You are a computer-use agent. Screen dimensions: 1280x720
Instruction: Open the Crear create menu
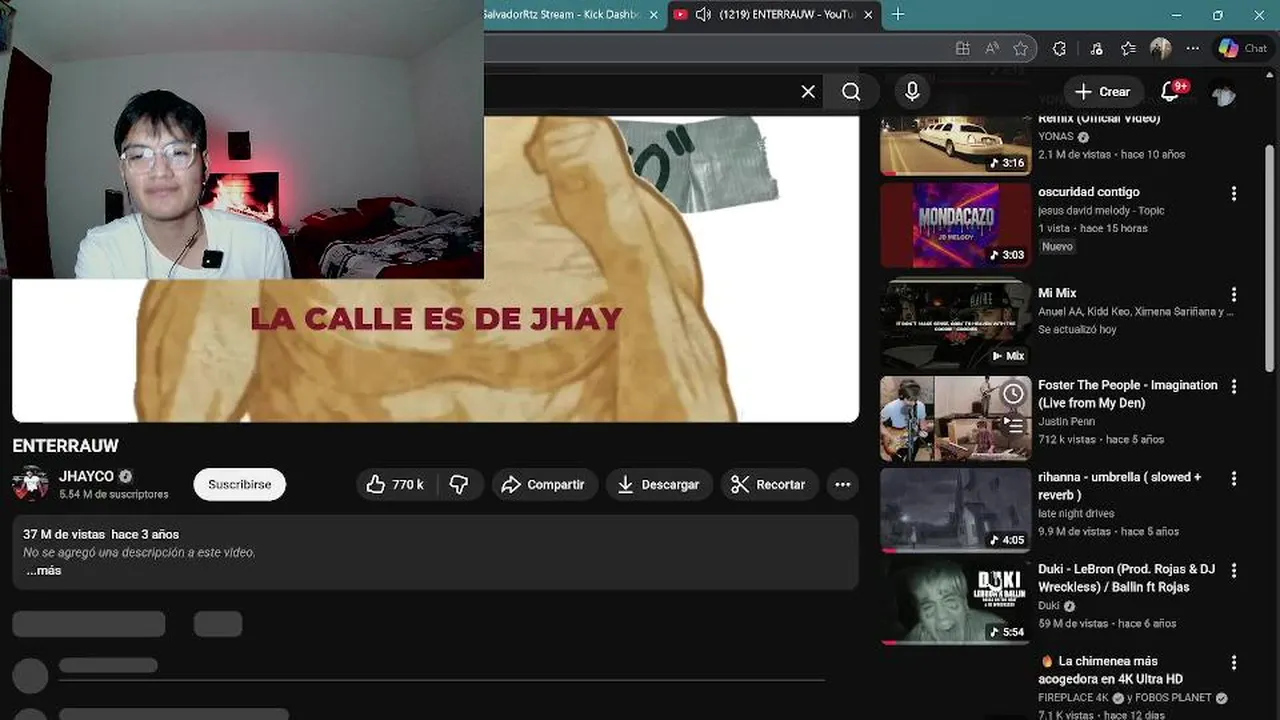[1103, 92]
